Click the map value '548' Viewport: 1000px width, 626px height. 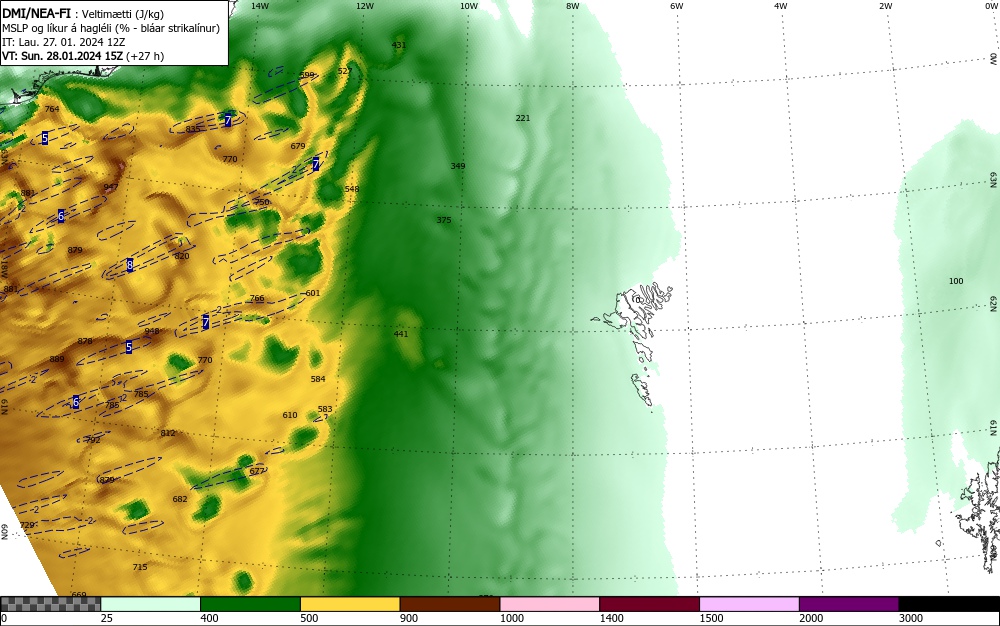[x=352, y=189]
